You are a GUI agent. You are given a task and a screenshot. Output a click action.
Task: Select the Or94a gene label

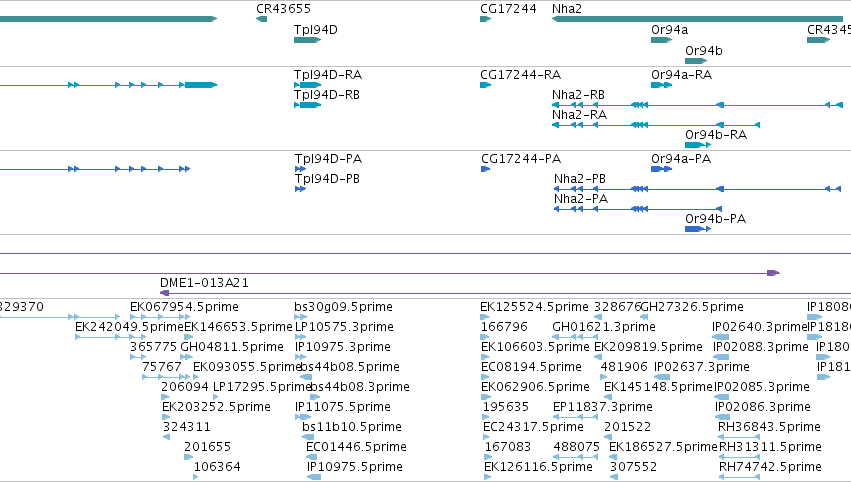(x=669, y=29)
